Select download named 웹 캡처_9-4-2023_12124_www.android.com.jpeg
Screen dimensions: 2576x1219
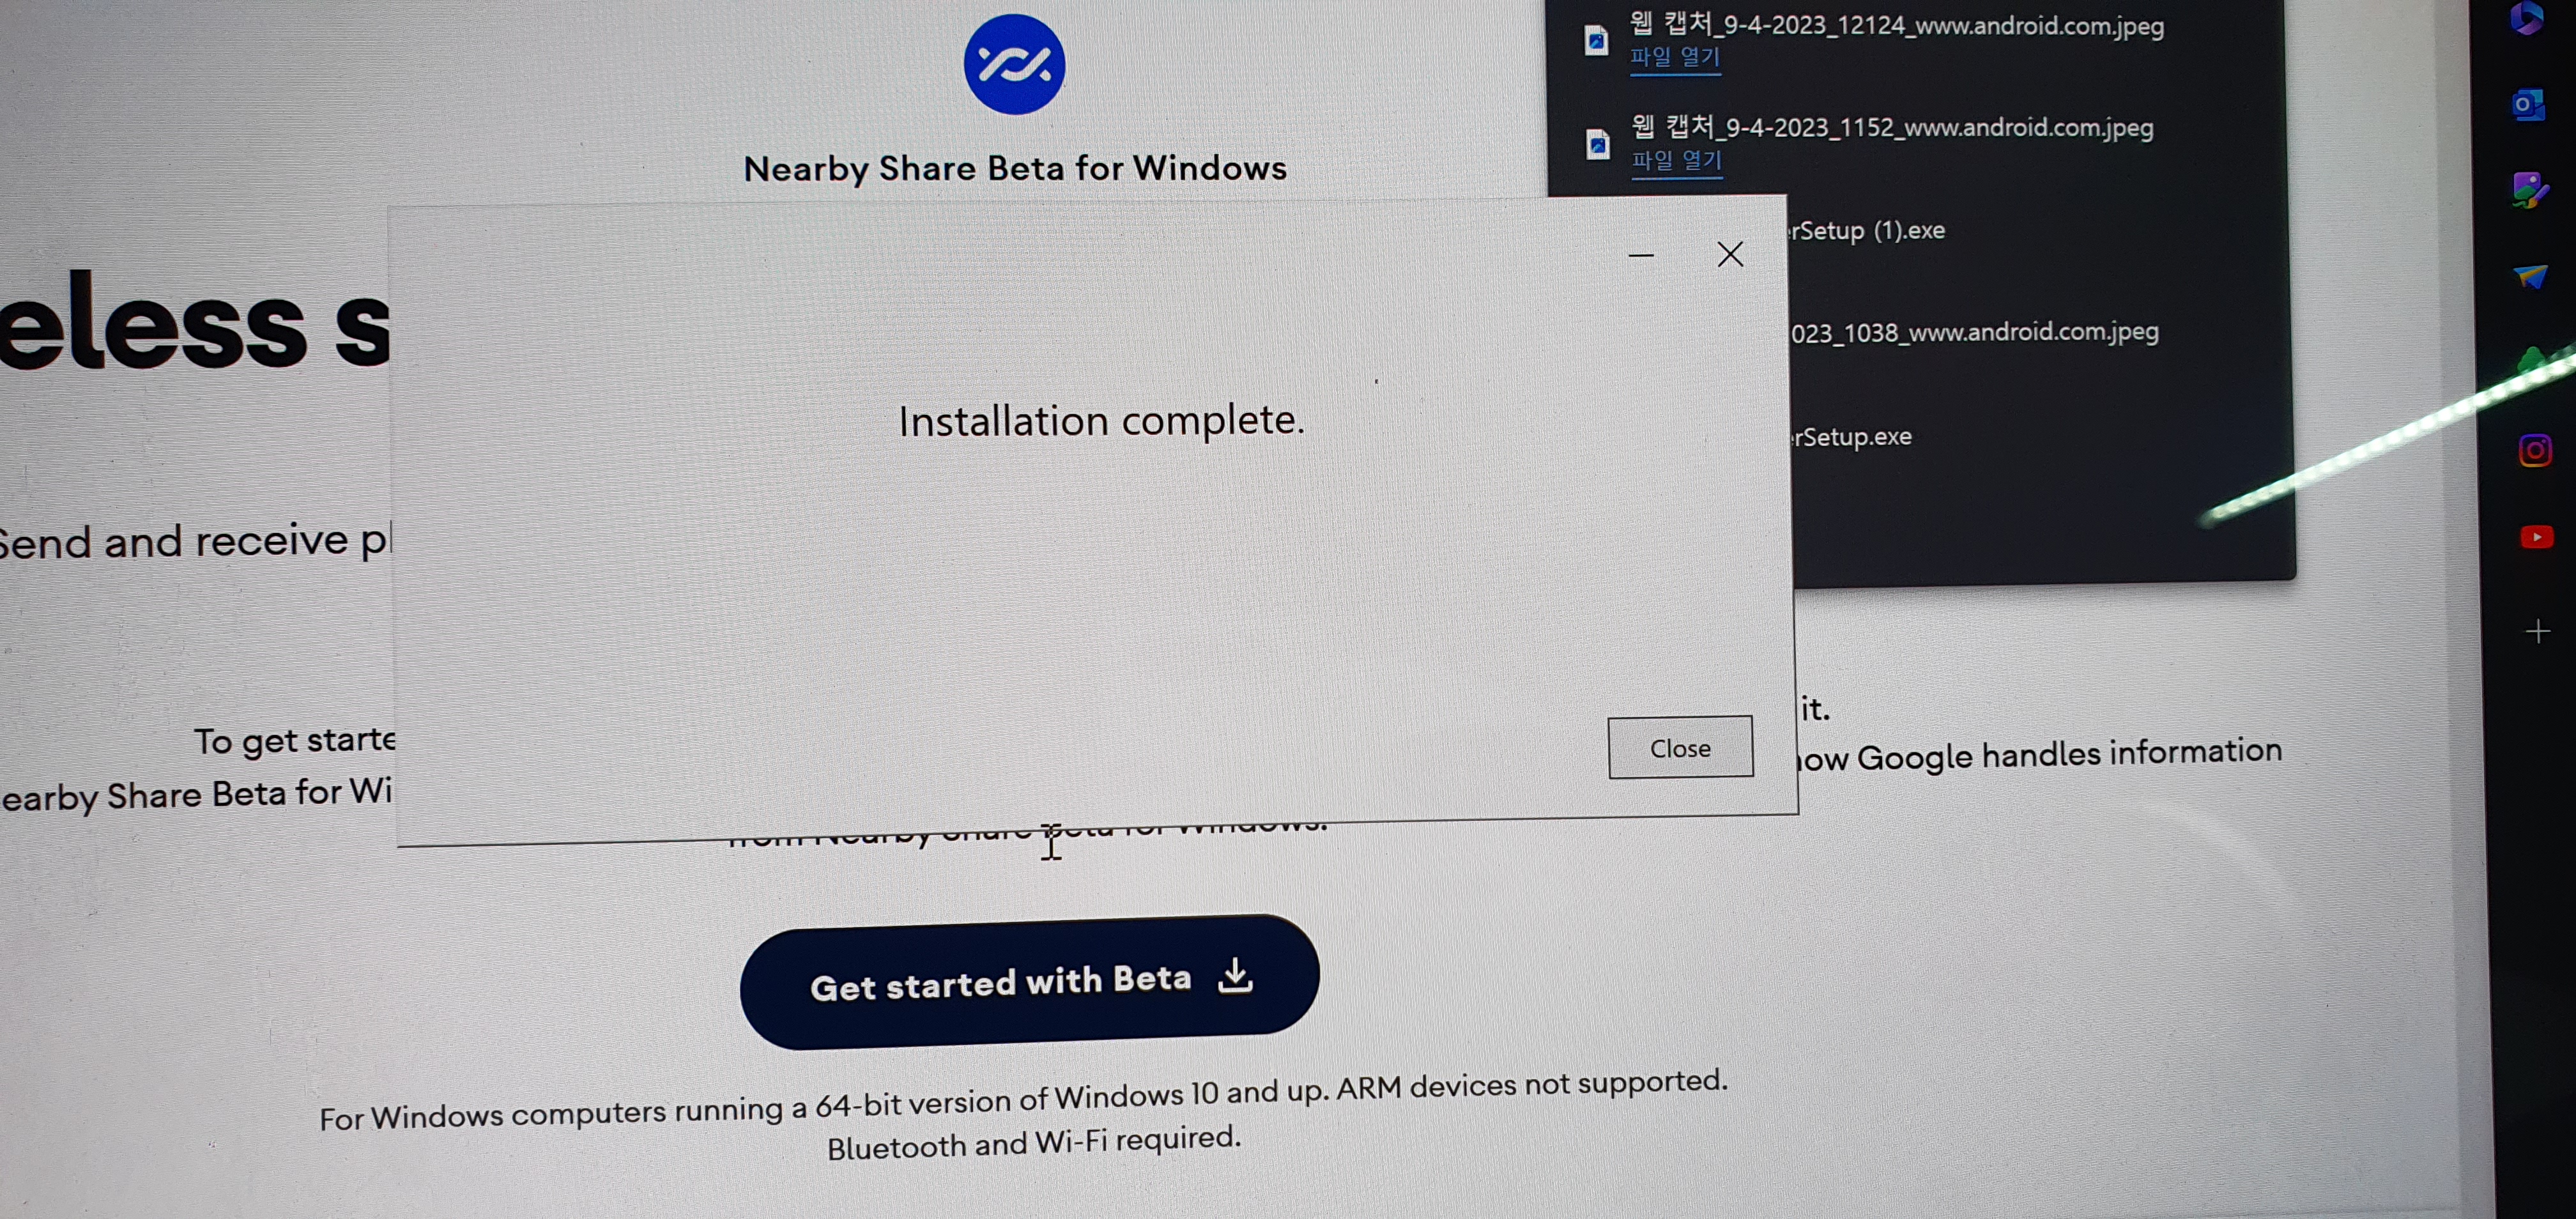pyautogui.click(x=1896, y=25)
